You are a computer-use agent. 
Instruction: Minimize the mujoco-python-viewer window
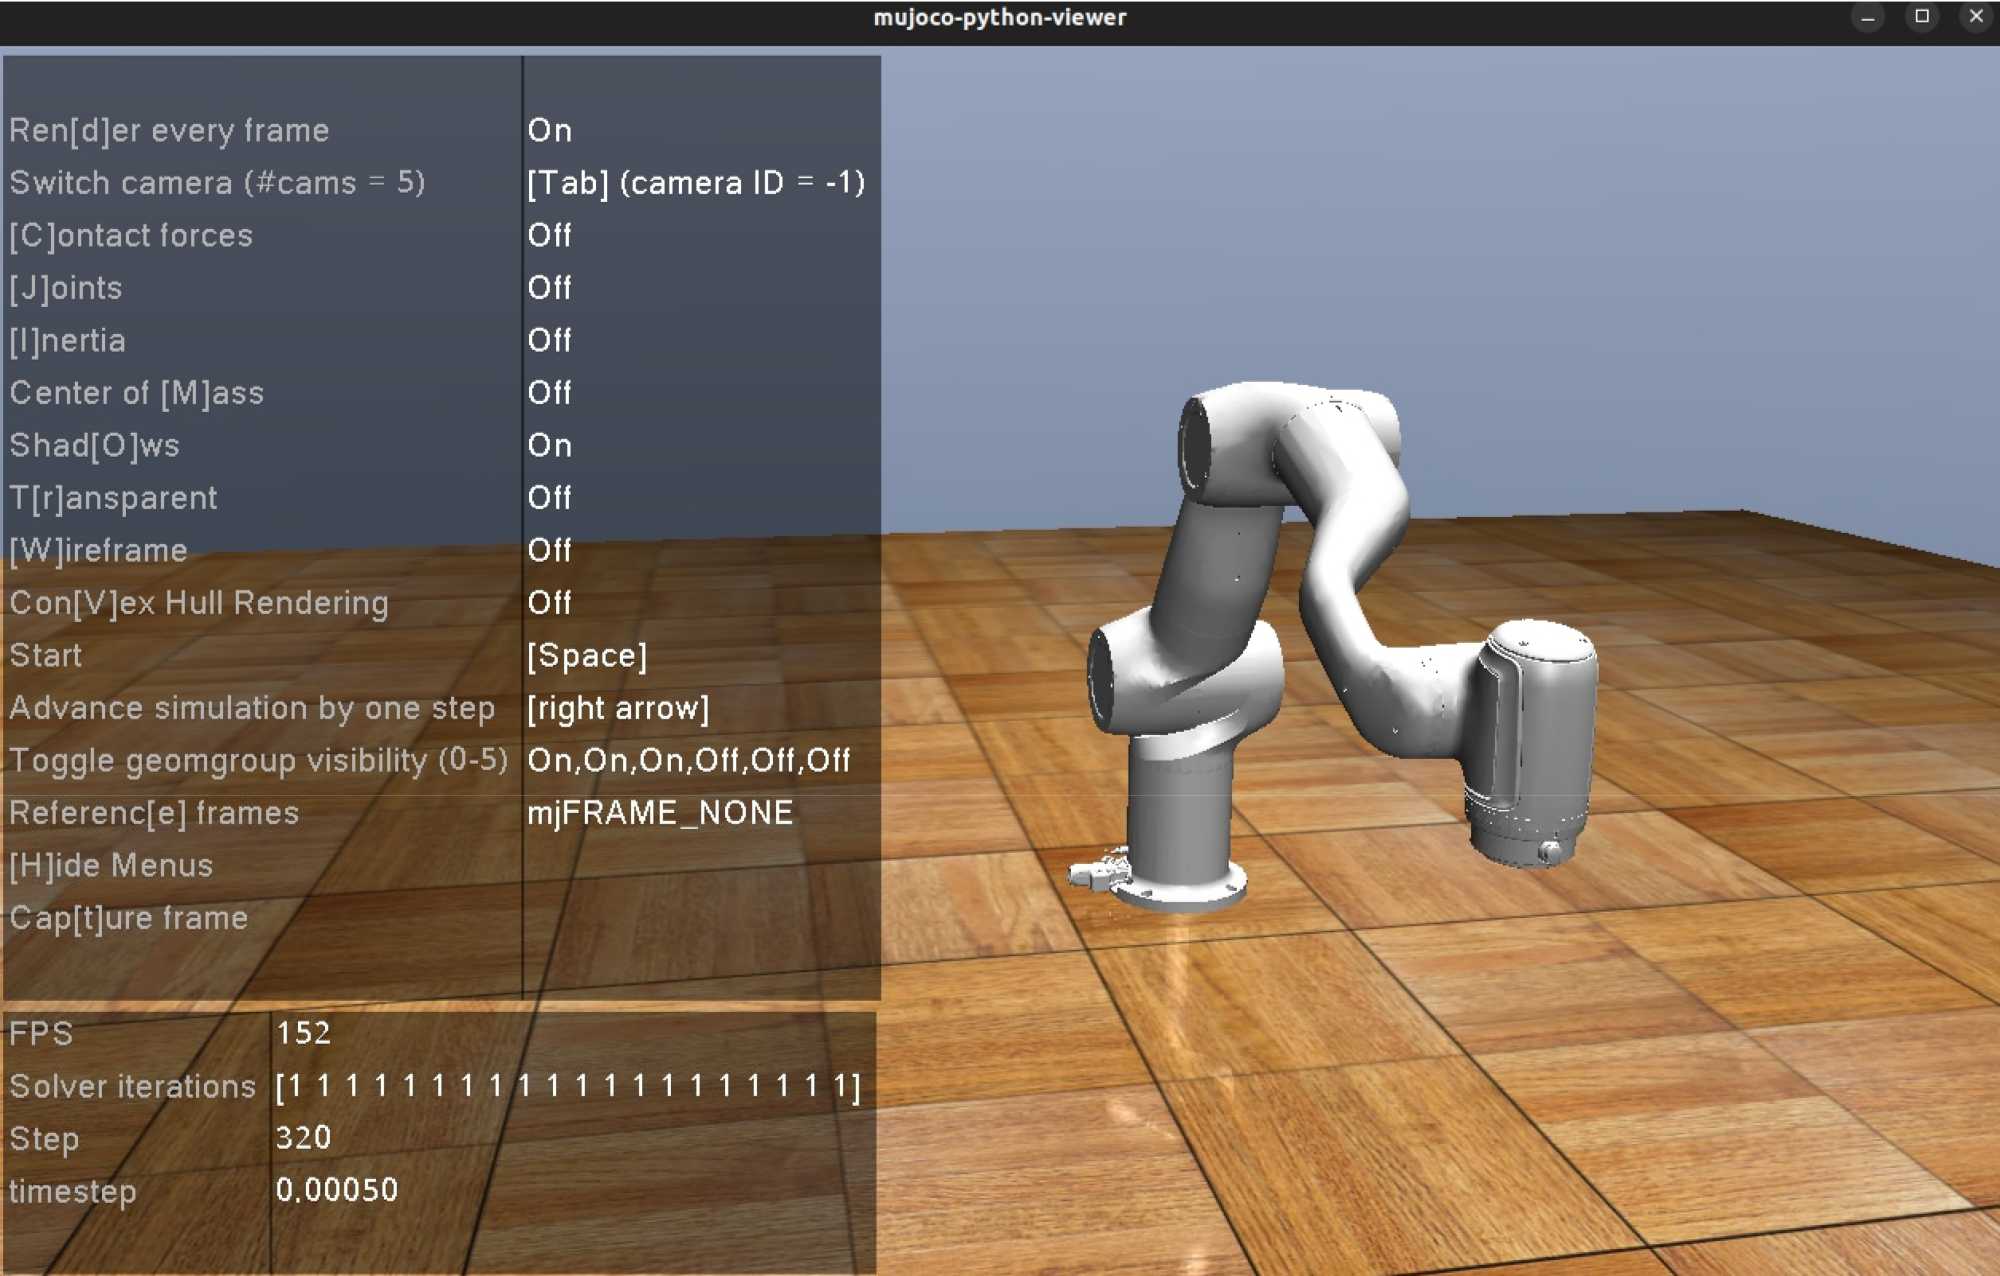point(1867,17)
